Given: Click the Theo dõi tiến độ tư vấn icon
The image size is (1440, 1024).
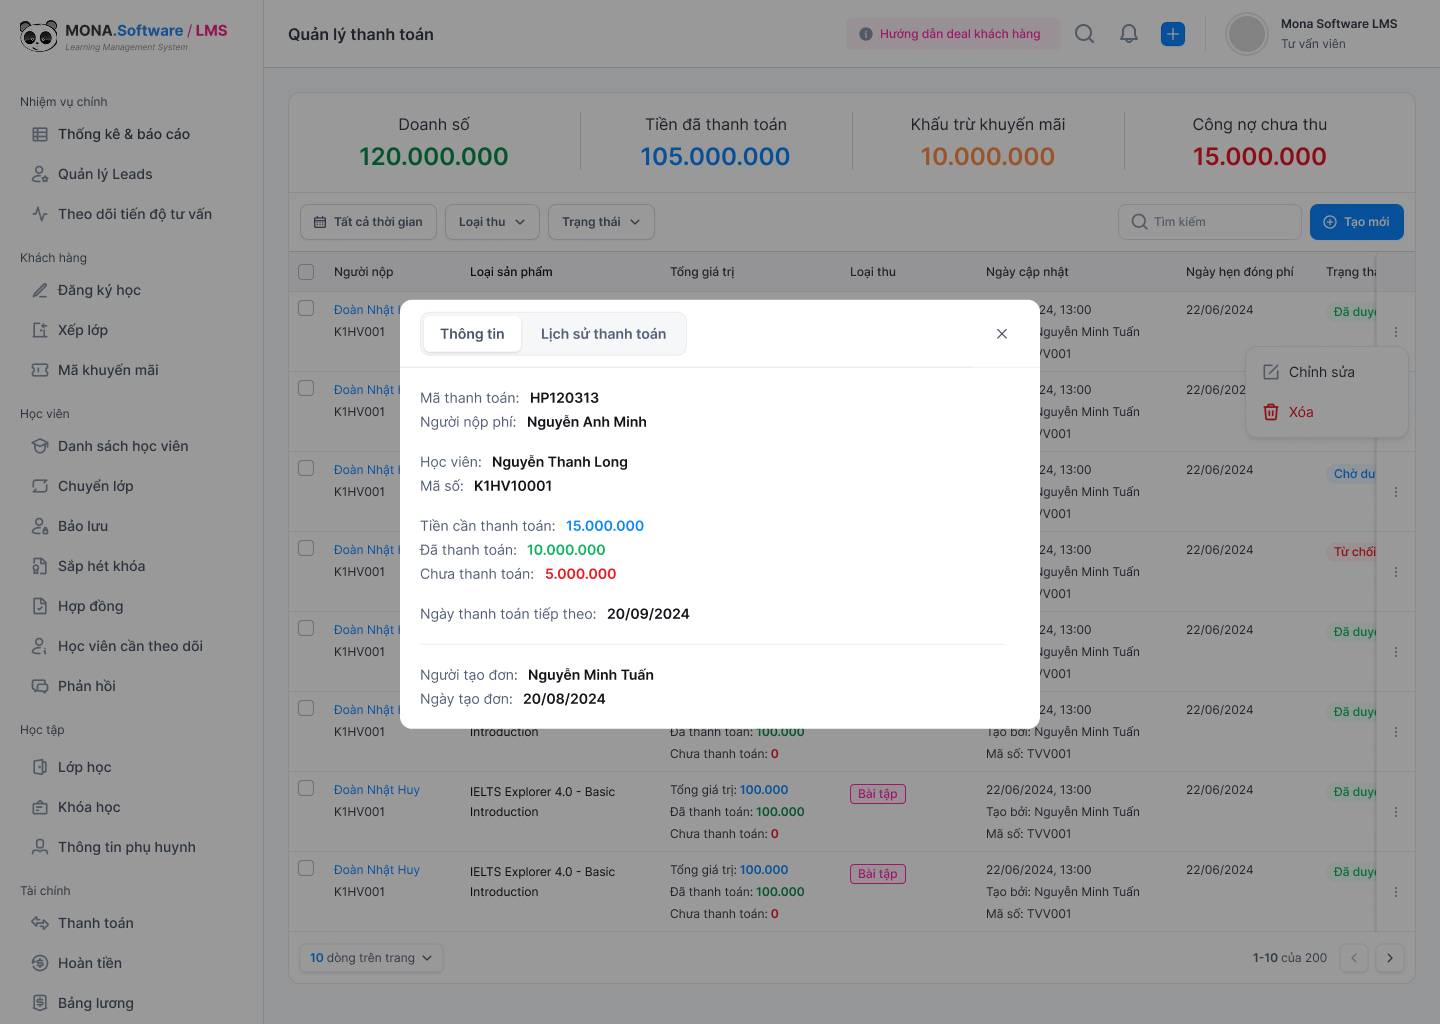Looking at the screenshot, I should pyautogui.click(x=40, y=214).
